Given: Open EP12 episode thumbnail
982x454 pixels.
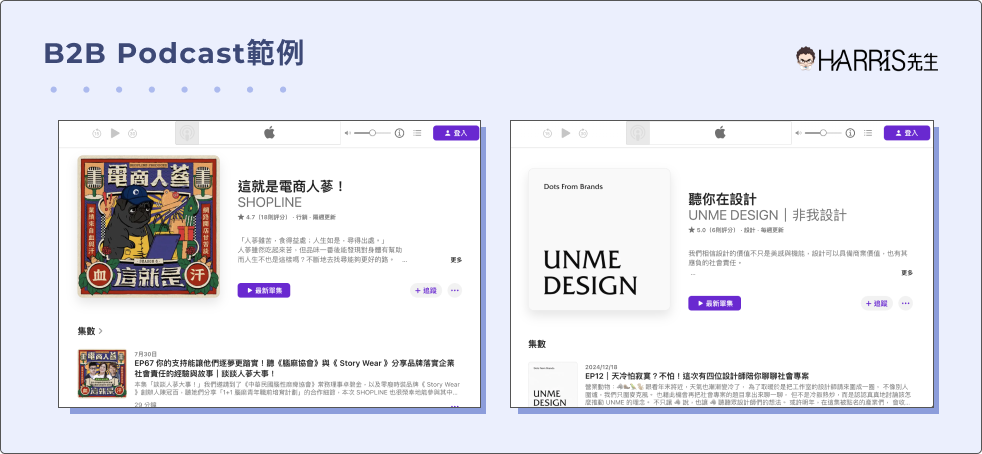Looking at the screenshot, I should coord(553,384).
